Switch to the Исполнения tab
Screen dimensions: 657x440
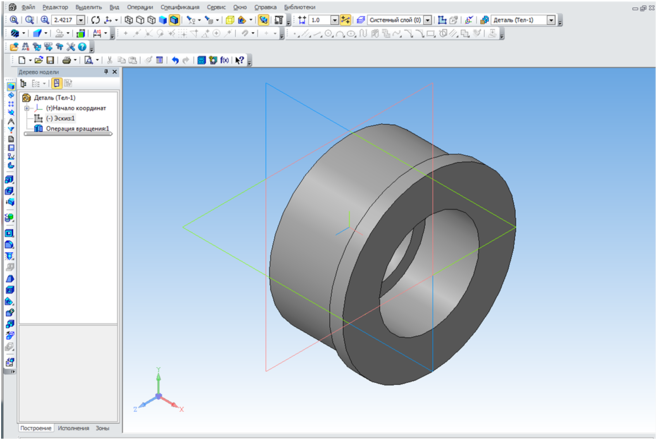click(73, 428)
